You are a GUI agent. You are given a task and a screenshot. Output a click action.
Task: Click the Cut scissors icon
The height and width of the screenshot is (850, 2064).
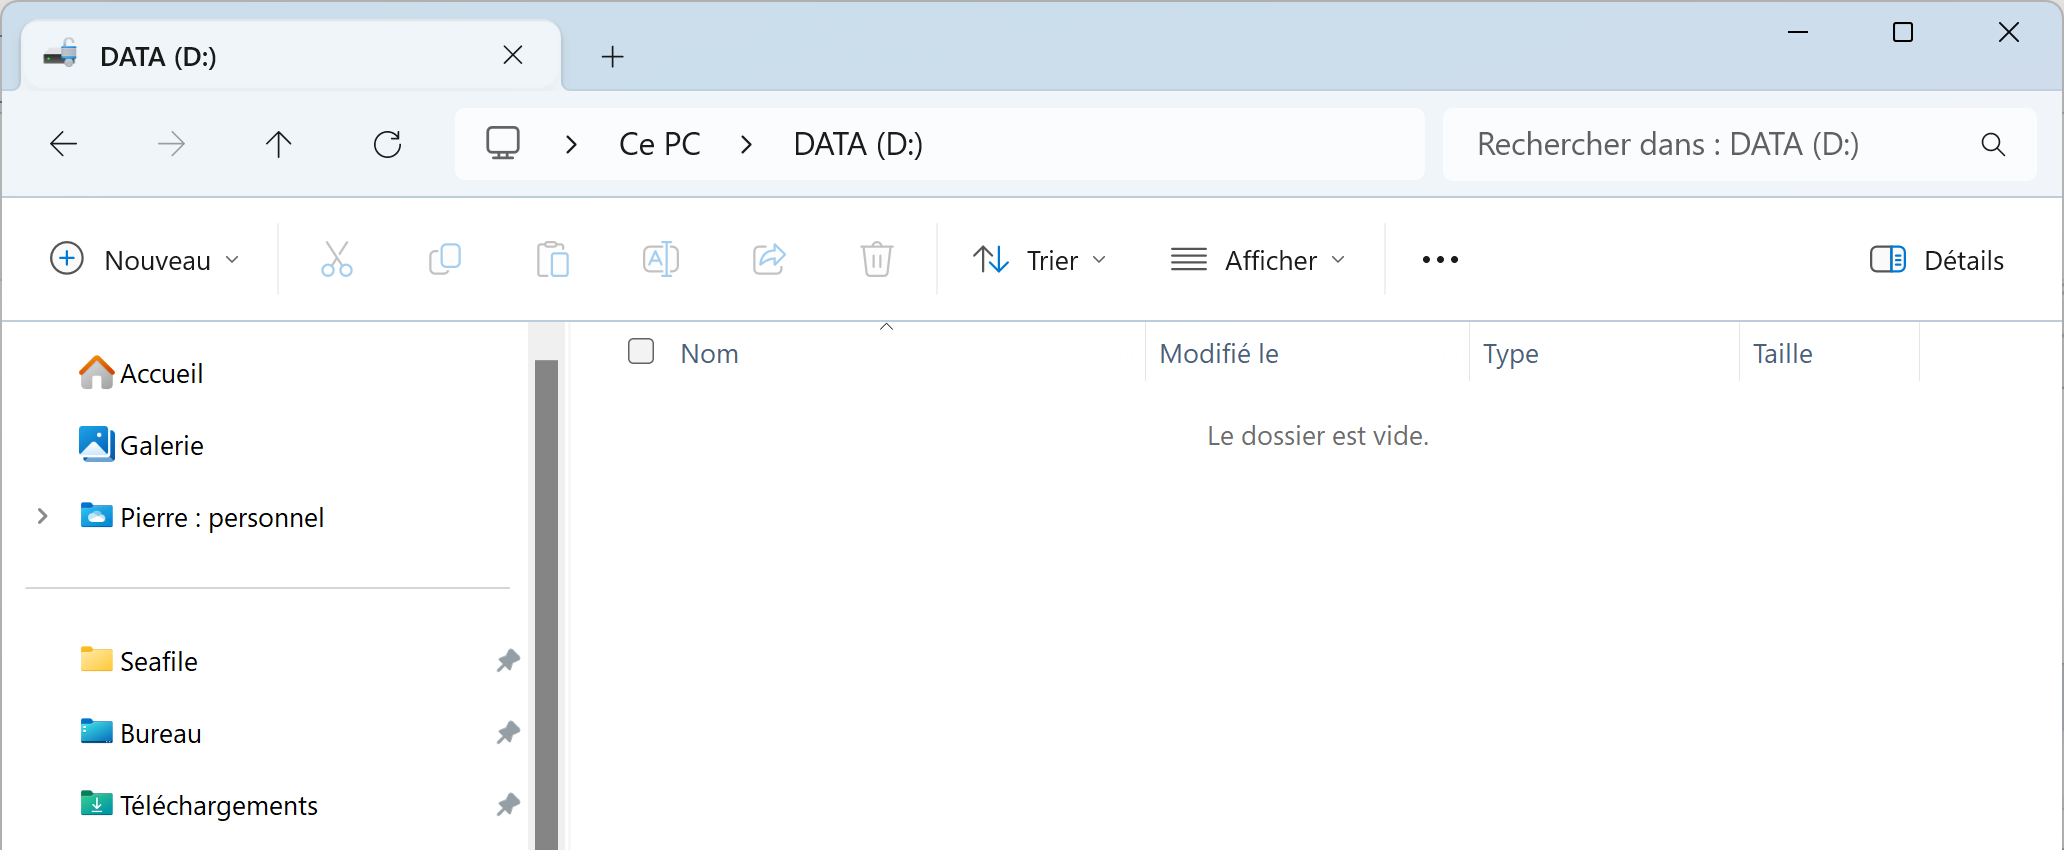[x=337, y=260]
